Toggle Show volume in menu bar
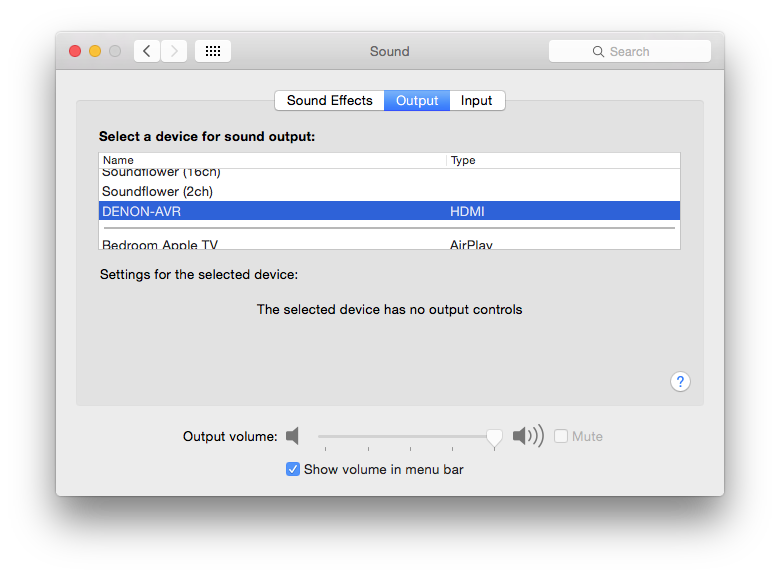 coord(293,469)
